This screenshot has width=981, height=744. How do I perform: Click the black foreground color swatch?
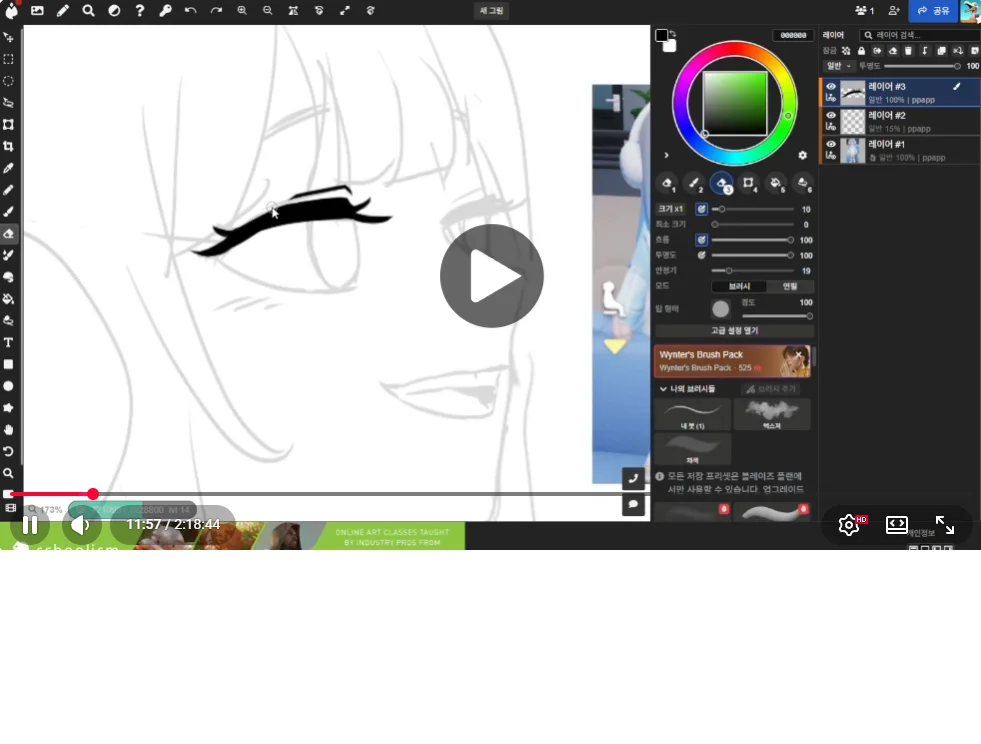[661, 36]
